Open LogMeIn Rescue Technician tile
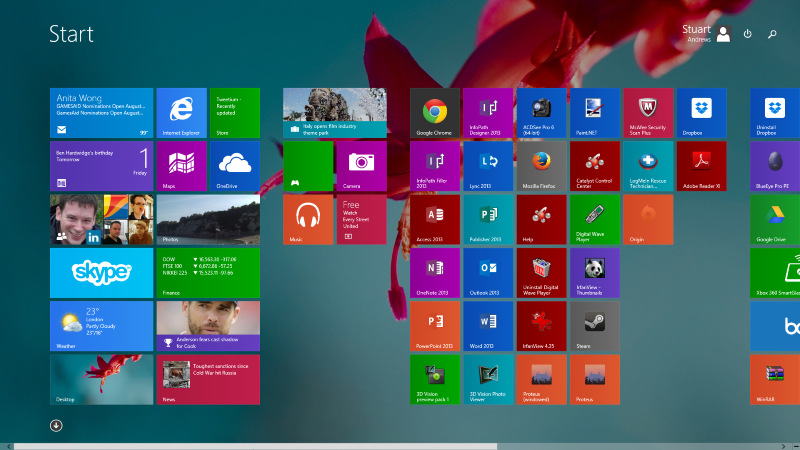The image size is (800, 450). 648,166
